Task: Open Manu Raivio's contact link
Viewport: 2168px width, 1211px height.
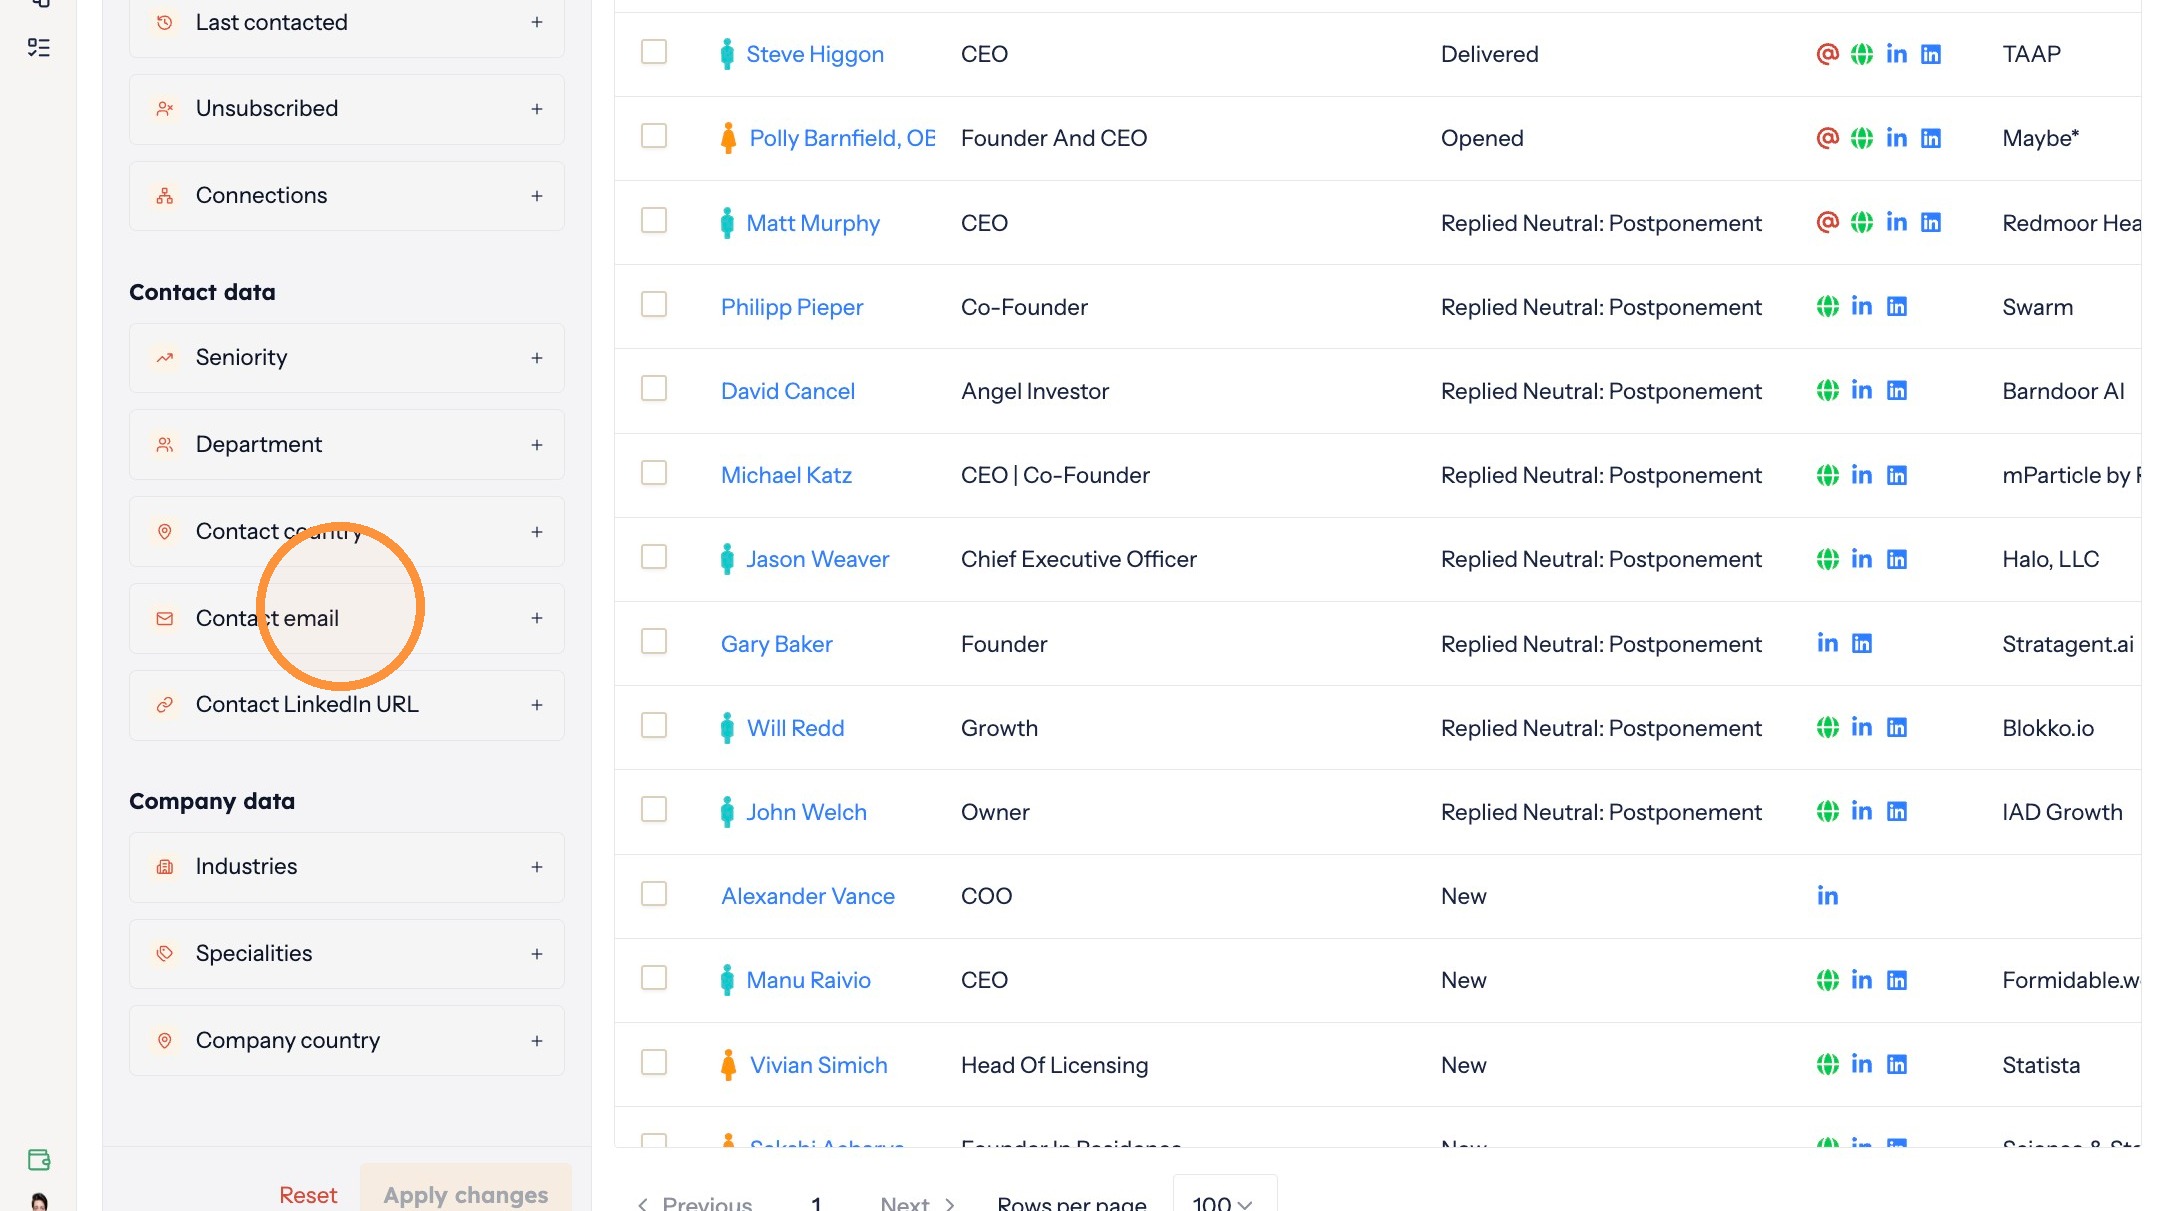Action: pyautogui.click(x=808, y=980)
